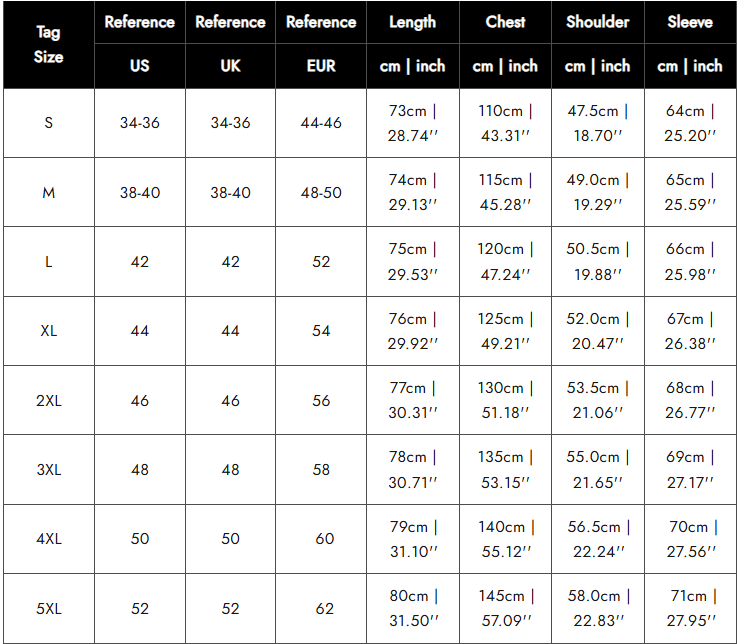Click the Tag Size header cell

[48, 45]
